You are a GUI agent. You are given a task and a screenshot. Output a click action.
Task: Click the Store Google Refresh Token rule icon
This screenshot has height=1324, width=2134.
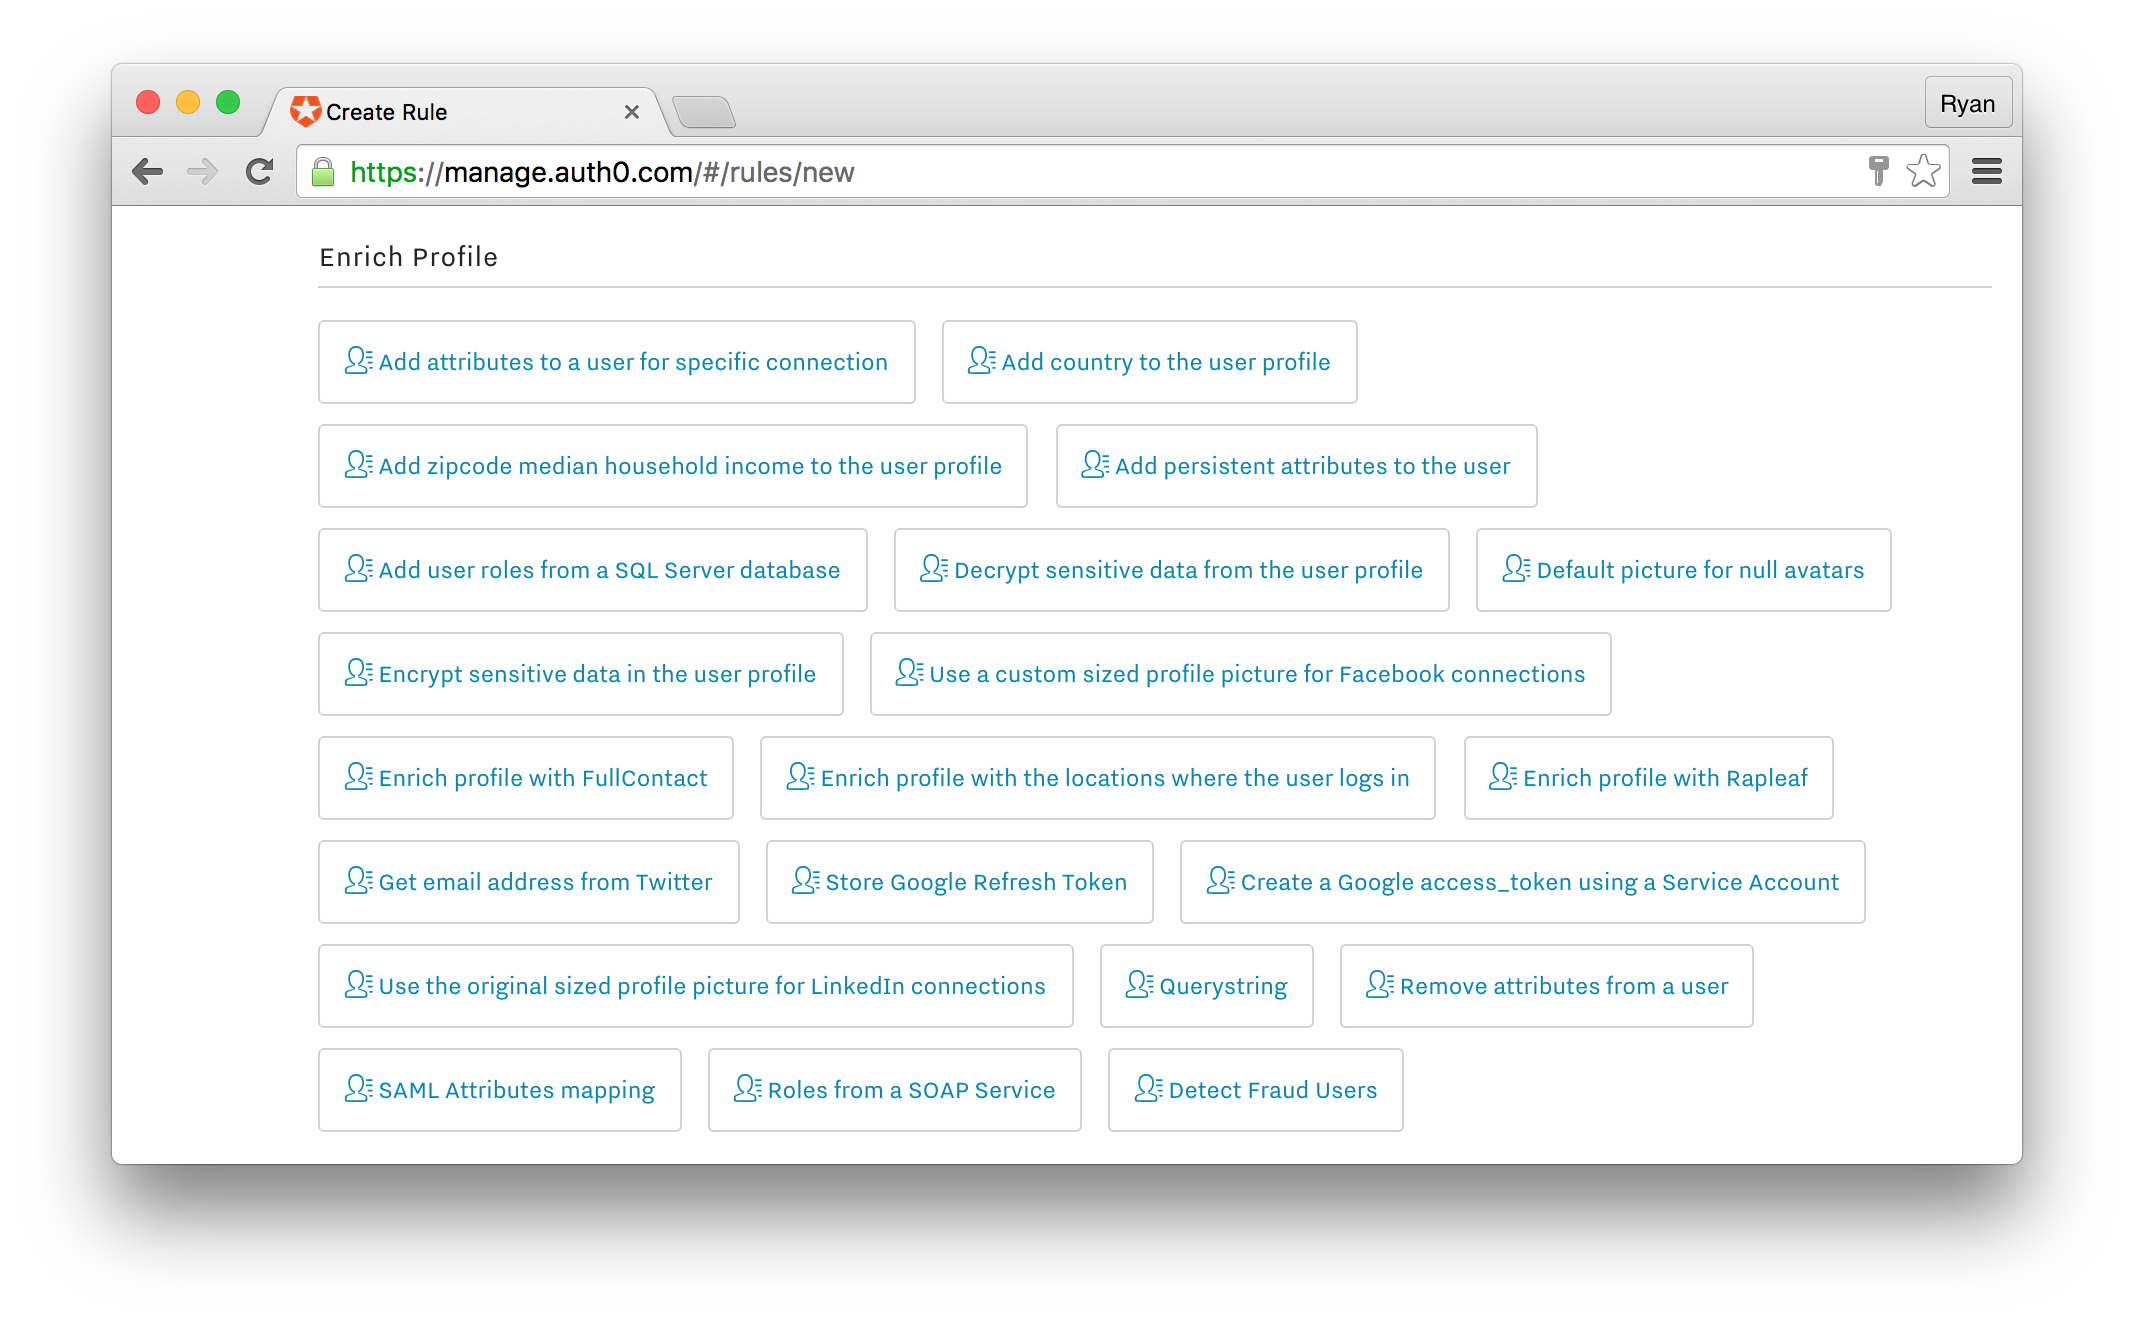tap(805, 880)
